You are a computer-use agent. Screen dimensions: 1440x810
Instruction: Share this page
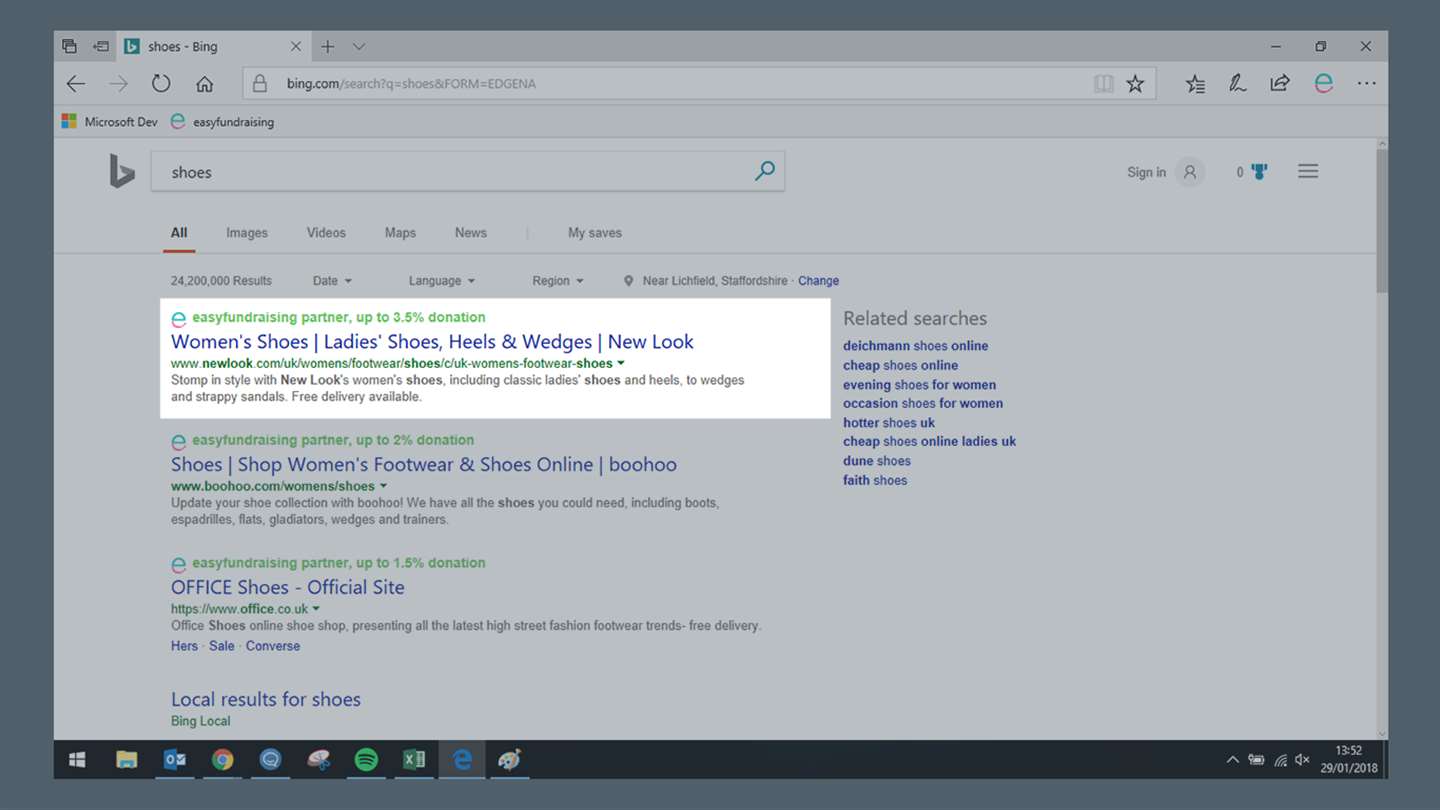(1280, 84)
